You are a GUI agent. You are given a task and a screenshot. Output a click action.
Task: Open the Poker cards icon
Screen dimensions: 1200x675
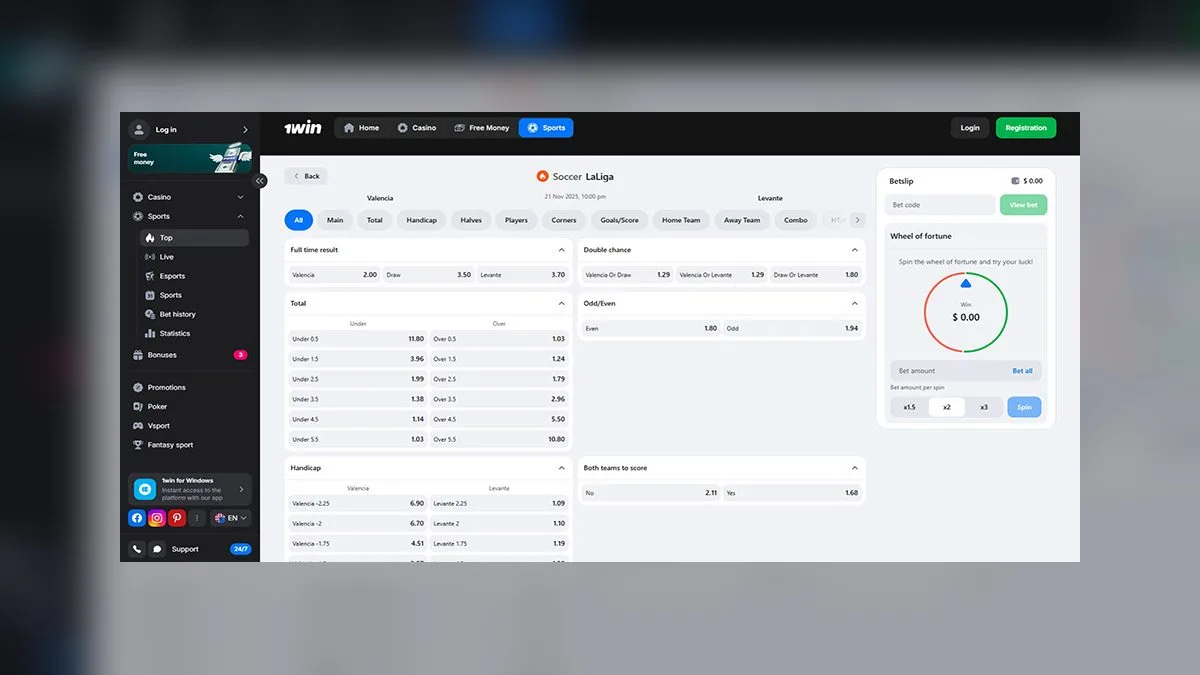click(138, 407)
